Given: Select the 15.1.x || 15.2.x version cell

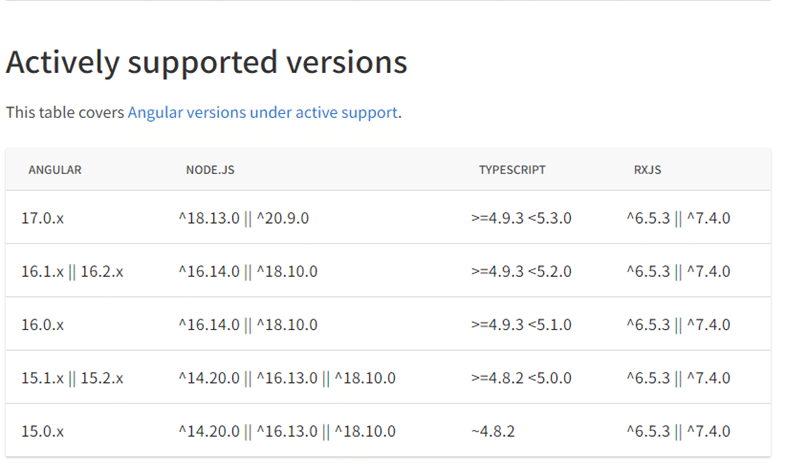Looking at the screenshot, I should point(72,378).
